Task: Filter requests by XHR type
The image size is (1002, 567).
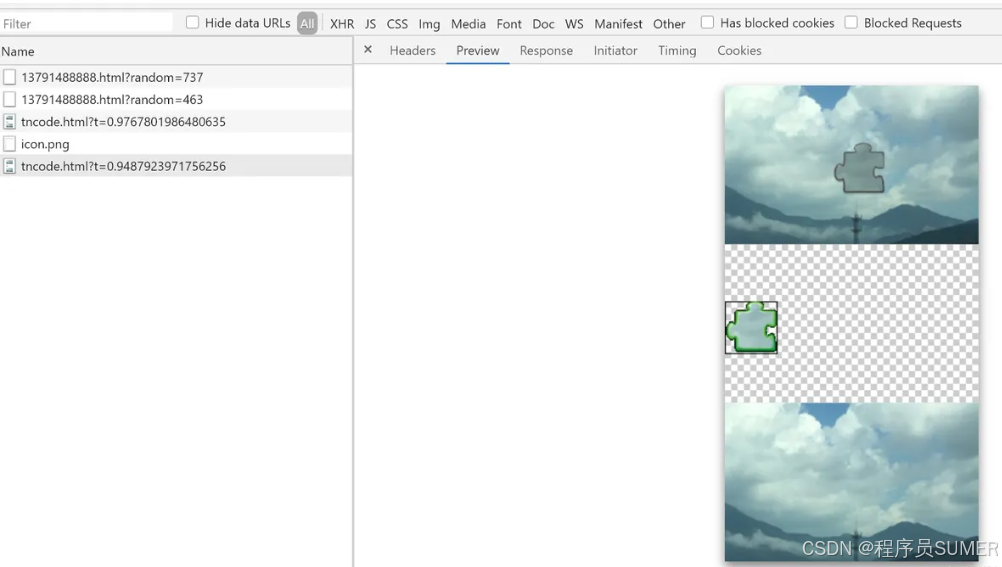Action: tap(342, 24)
